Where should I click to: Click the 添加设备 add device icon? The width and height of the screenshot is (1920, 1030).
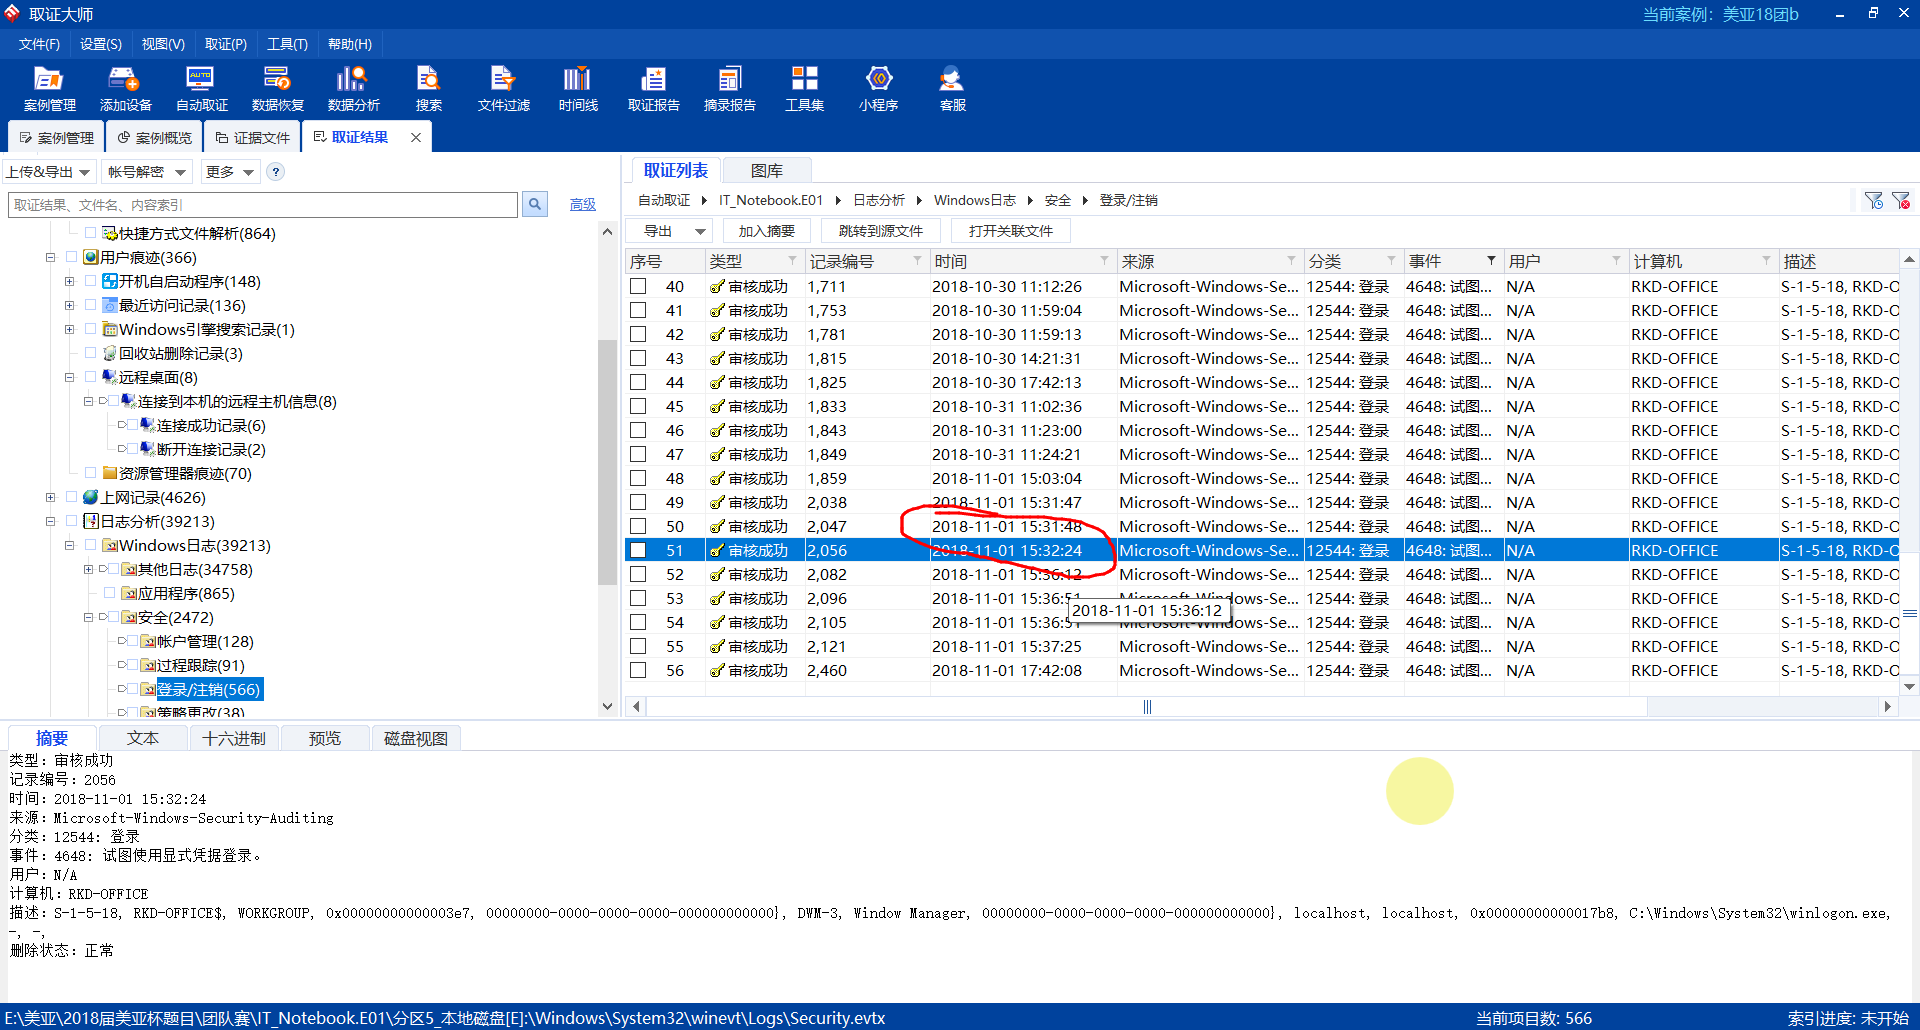125,89
